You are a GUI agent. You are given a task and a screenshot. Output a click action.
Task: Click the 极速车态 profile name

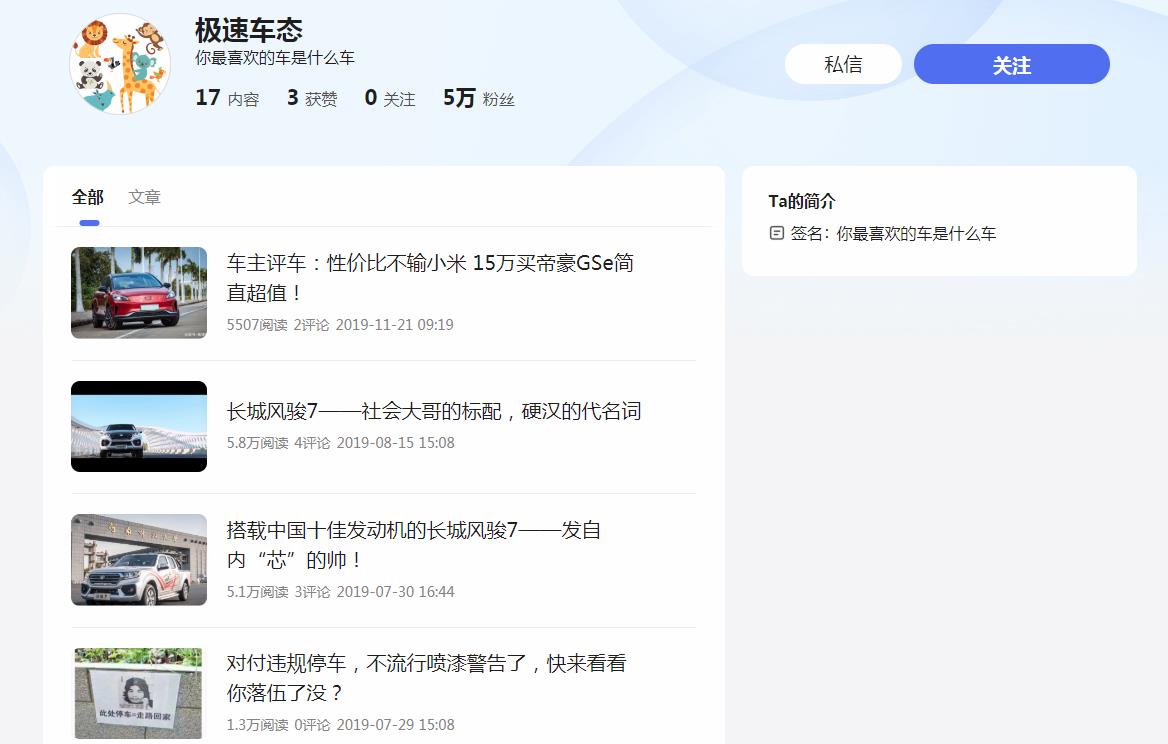(249, 31)
